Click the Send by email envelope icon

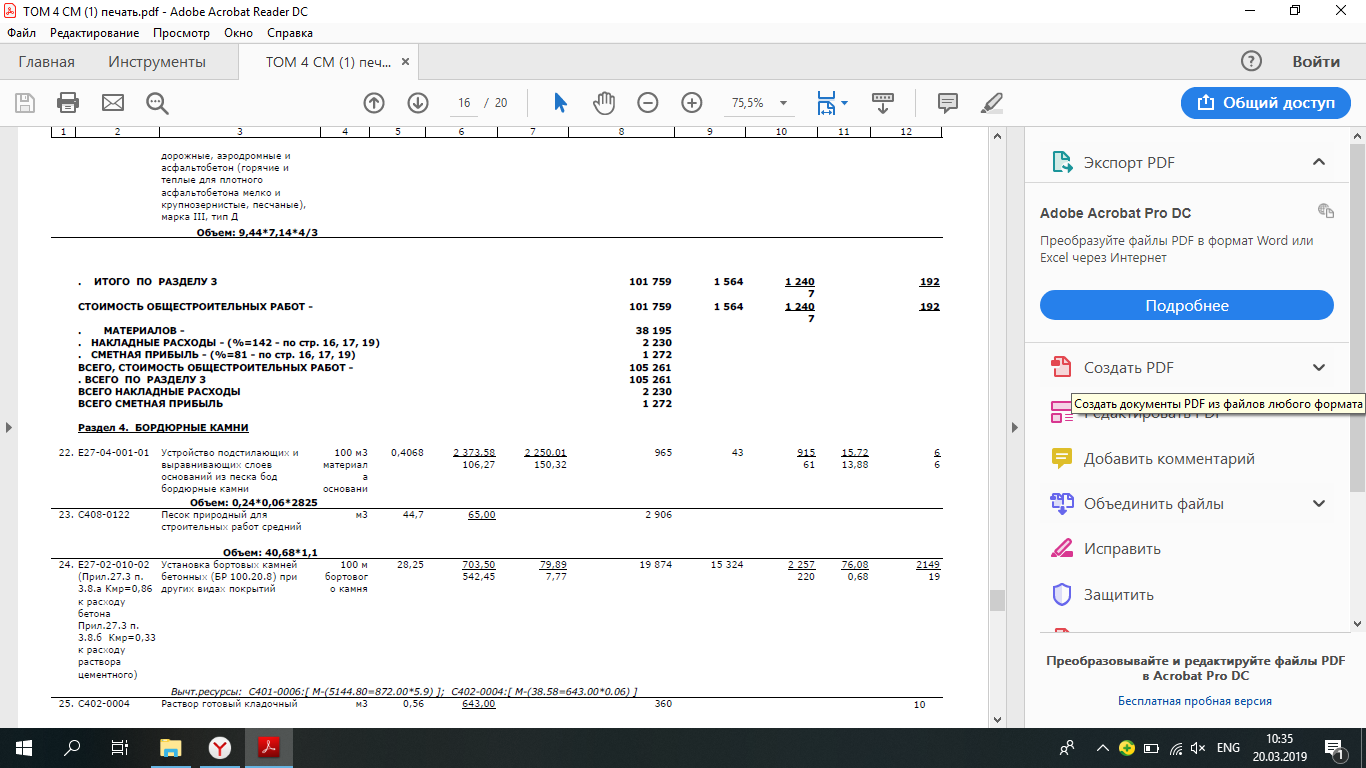click(113, 103)
